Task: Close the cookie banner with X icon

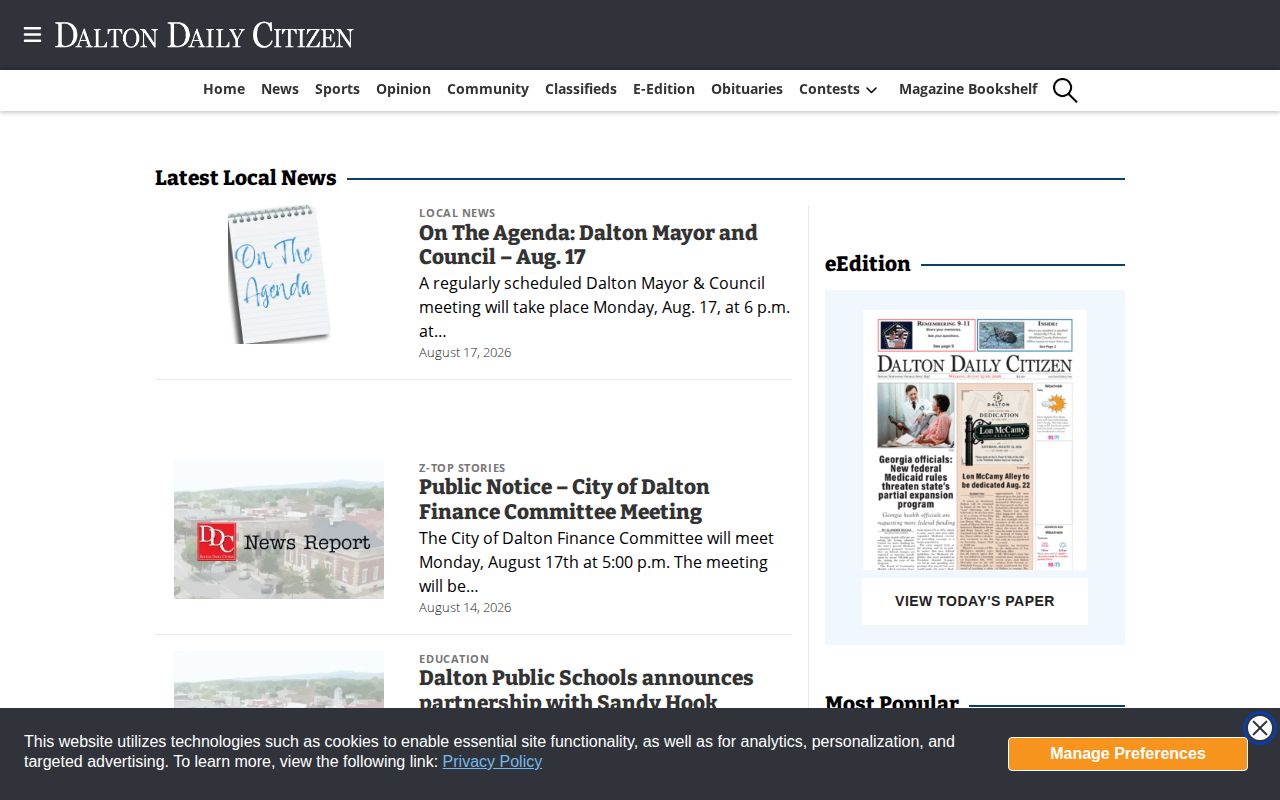Action: [x=1260, y=728]
